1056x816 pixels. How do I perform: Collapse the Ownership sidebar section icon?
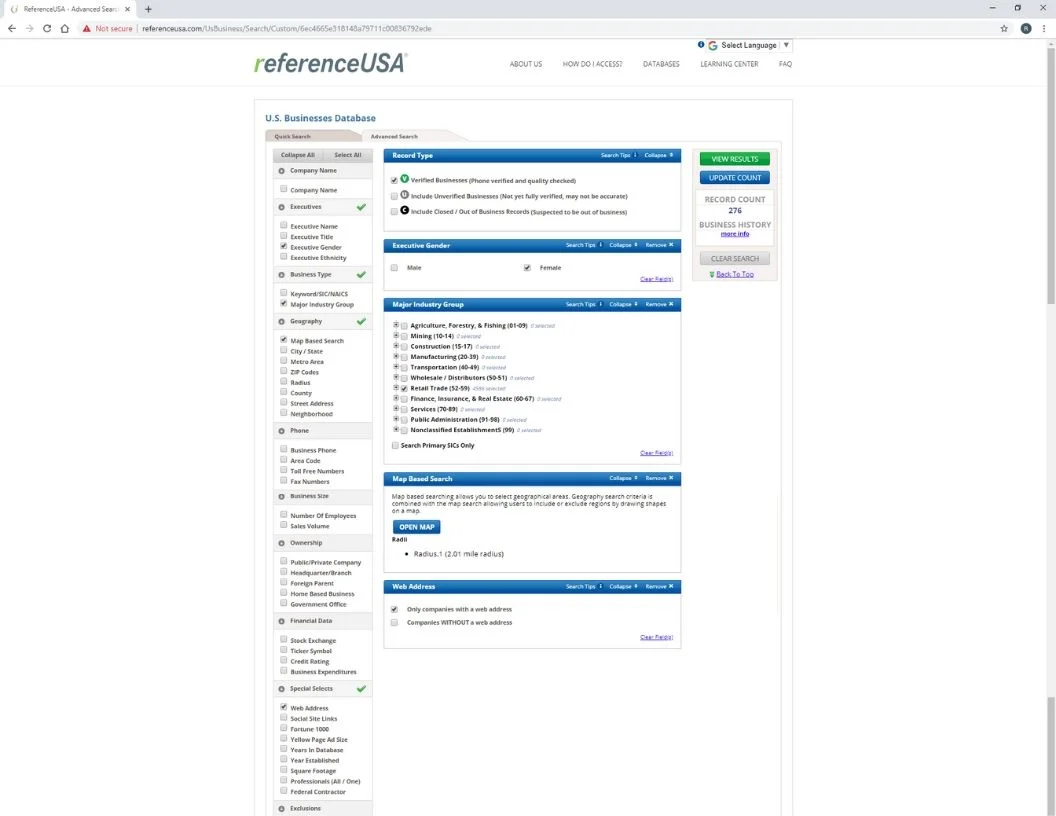click(x=282, y=543)
